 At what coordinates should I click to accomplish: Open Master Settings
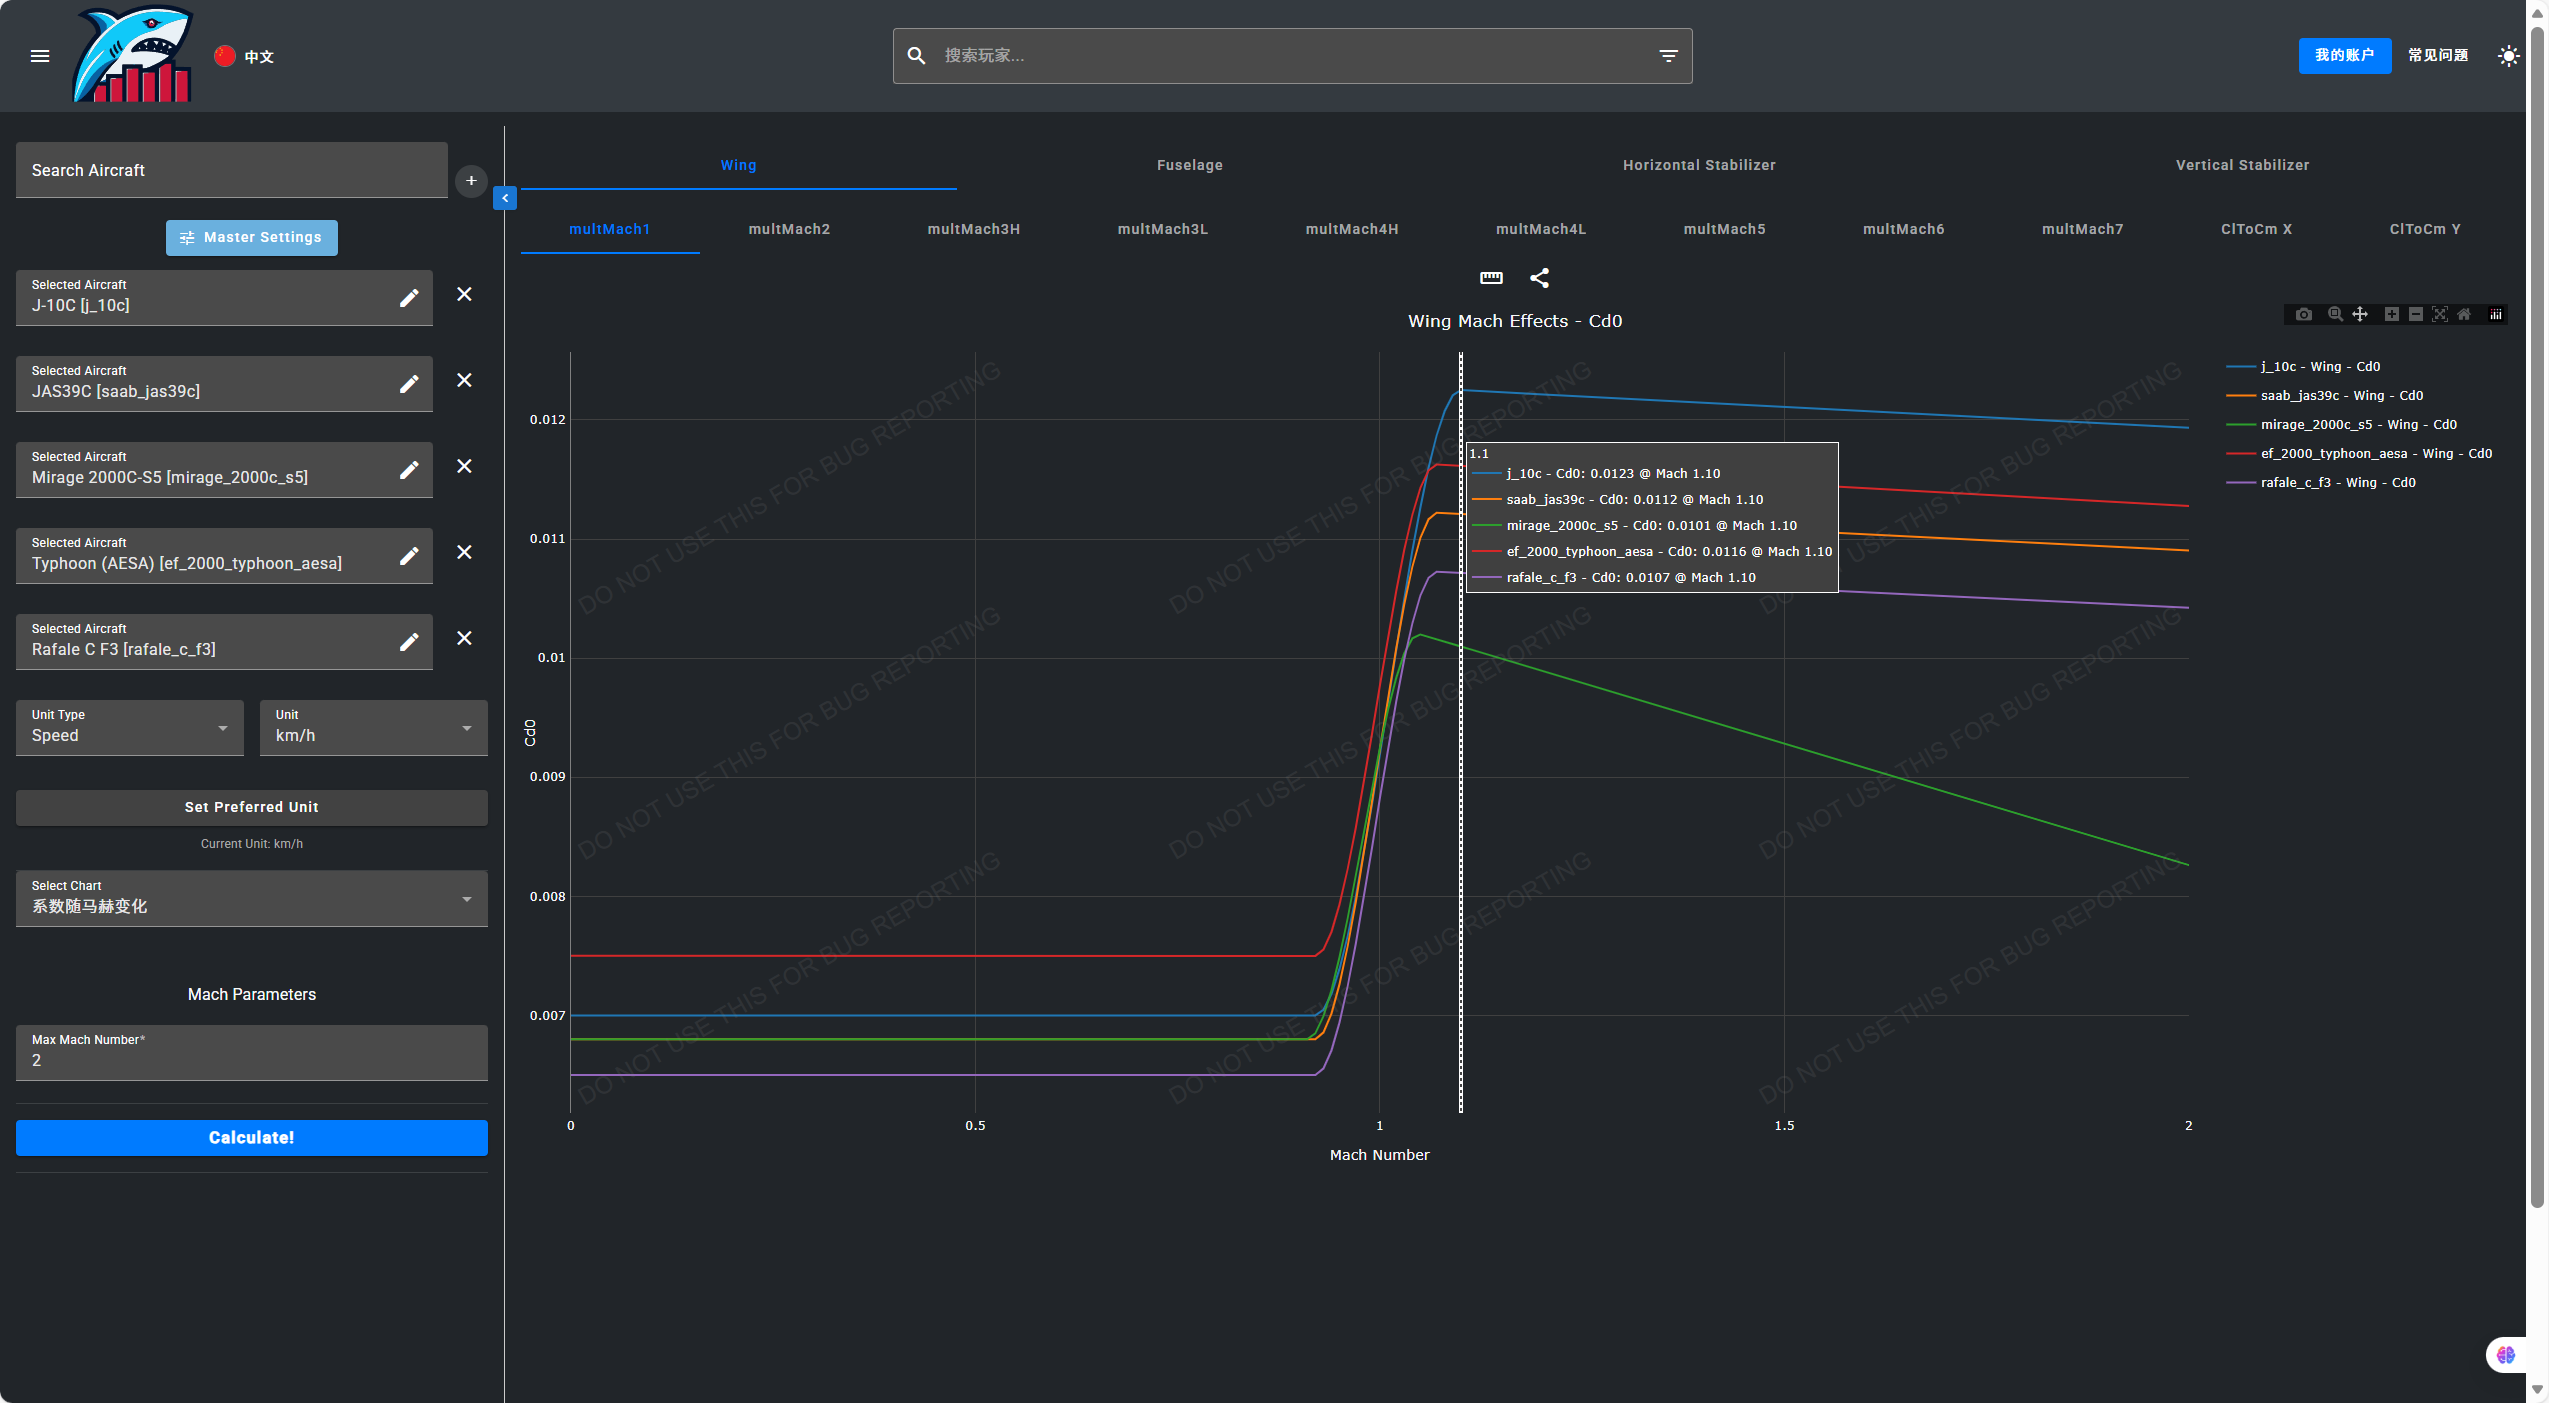coord(252,238)
